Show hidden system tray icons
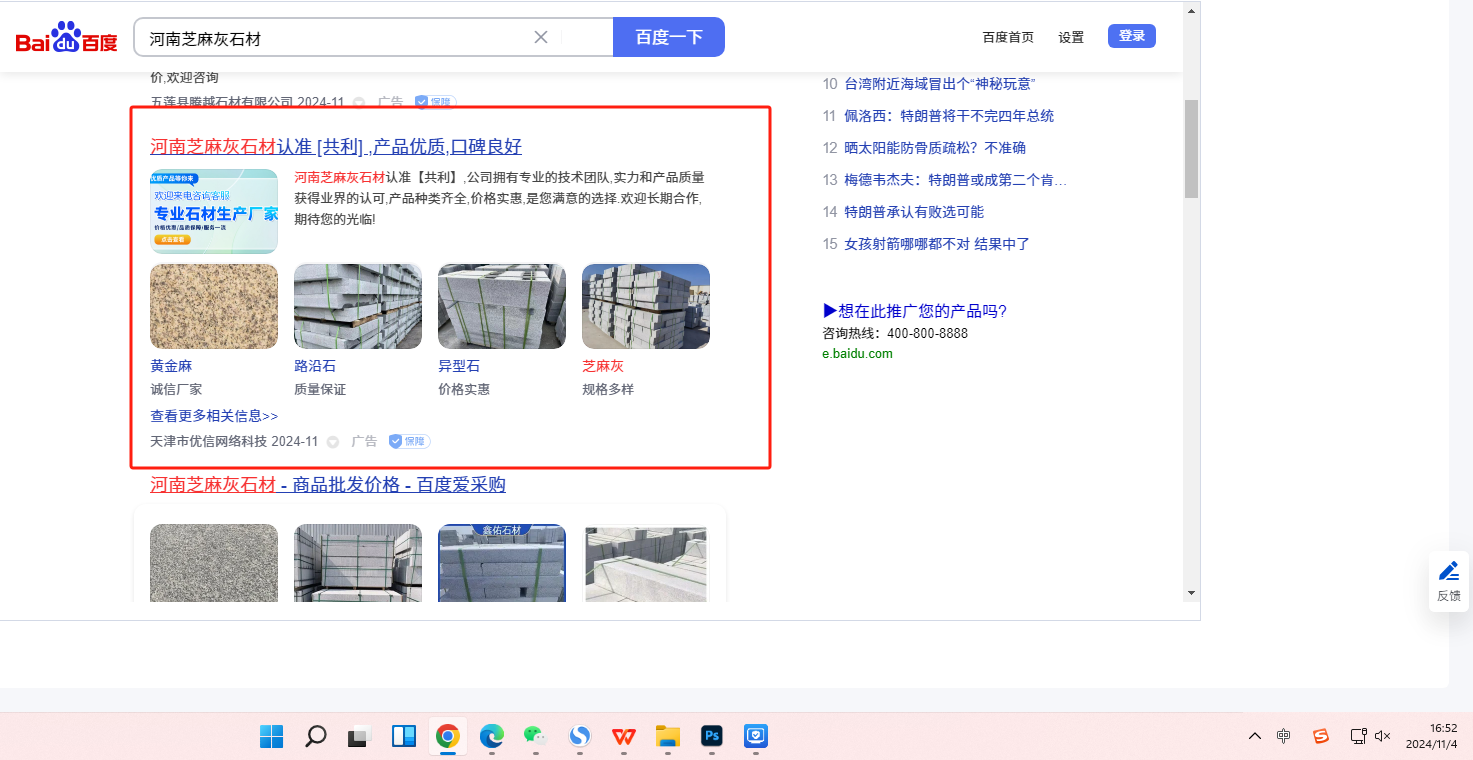 point(1254,736)
